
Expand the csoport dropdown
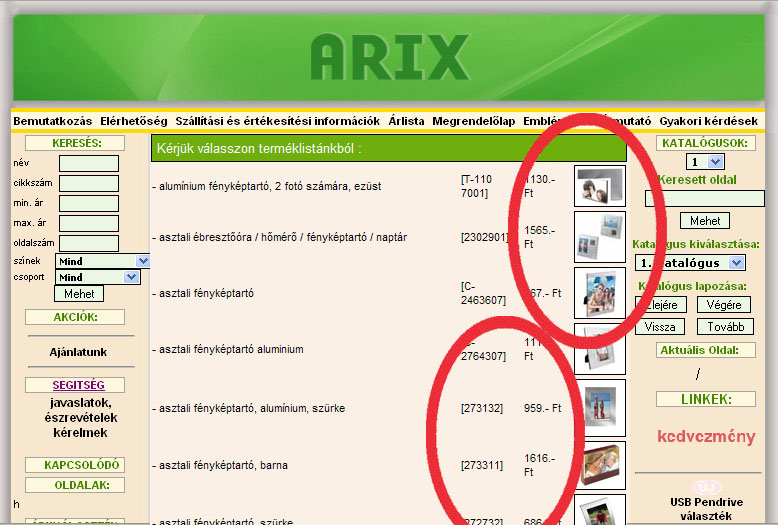coord(97,277)
